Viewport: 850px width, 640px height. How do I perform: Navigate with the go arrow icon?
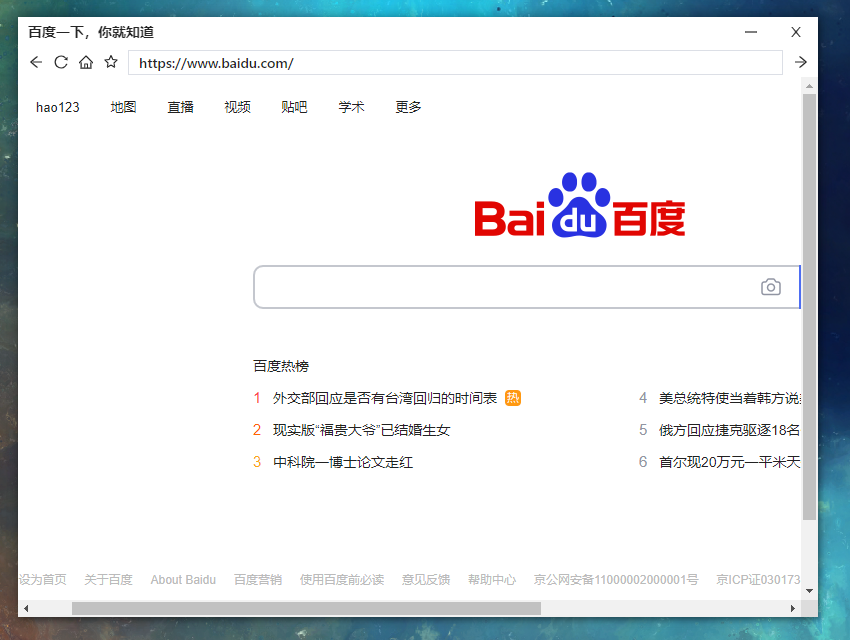(x=801, y=62)
